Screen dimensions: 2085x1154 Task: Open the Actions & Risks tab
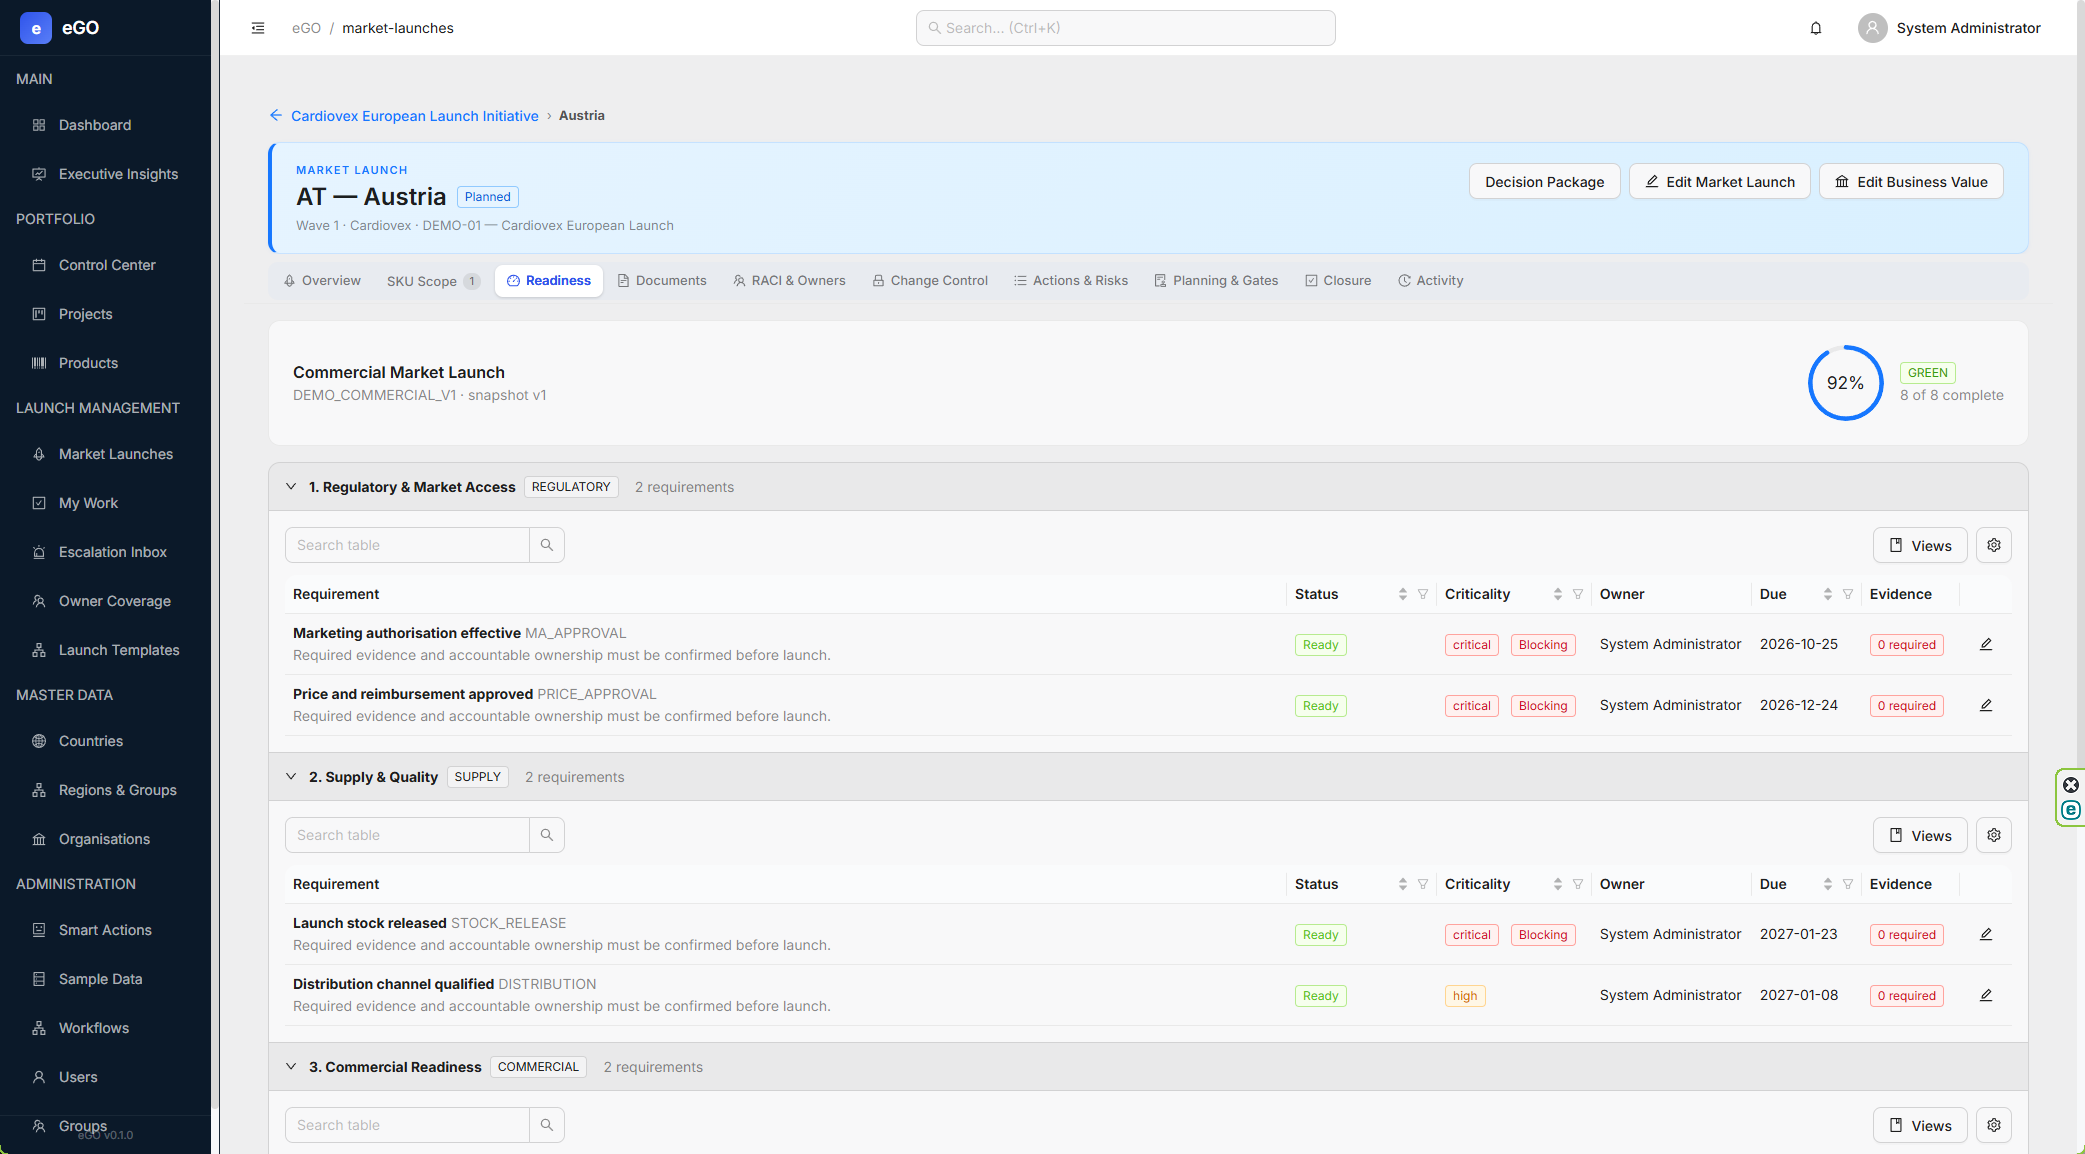[1071, 281]
